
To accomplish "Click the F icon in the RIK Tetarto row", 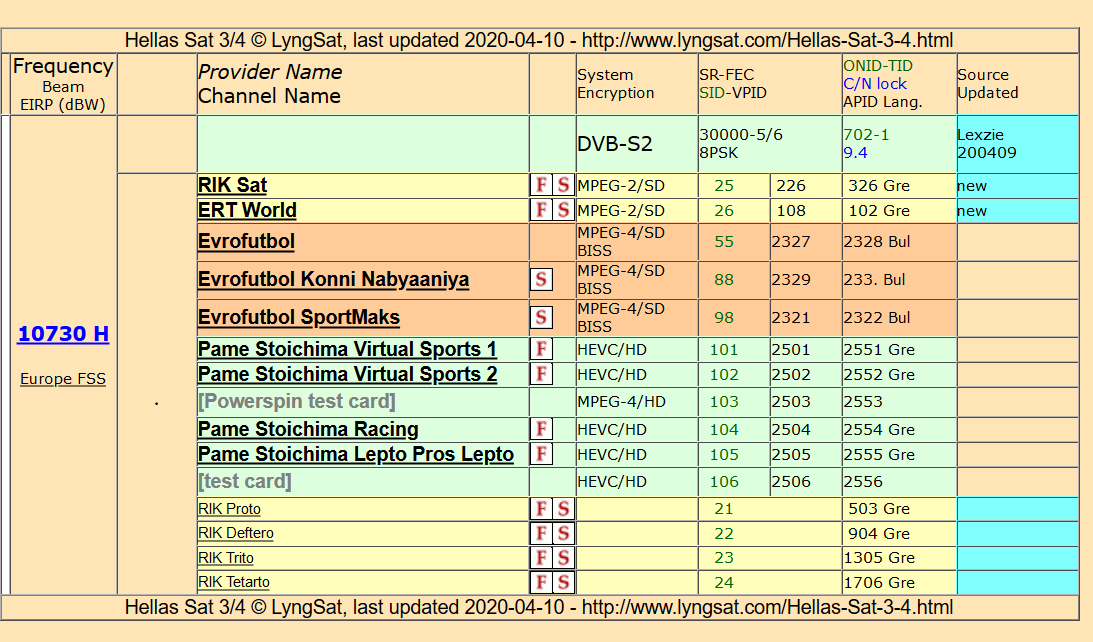I will pos(542,582).
